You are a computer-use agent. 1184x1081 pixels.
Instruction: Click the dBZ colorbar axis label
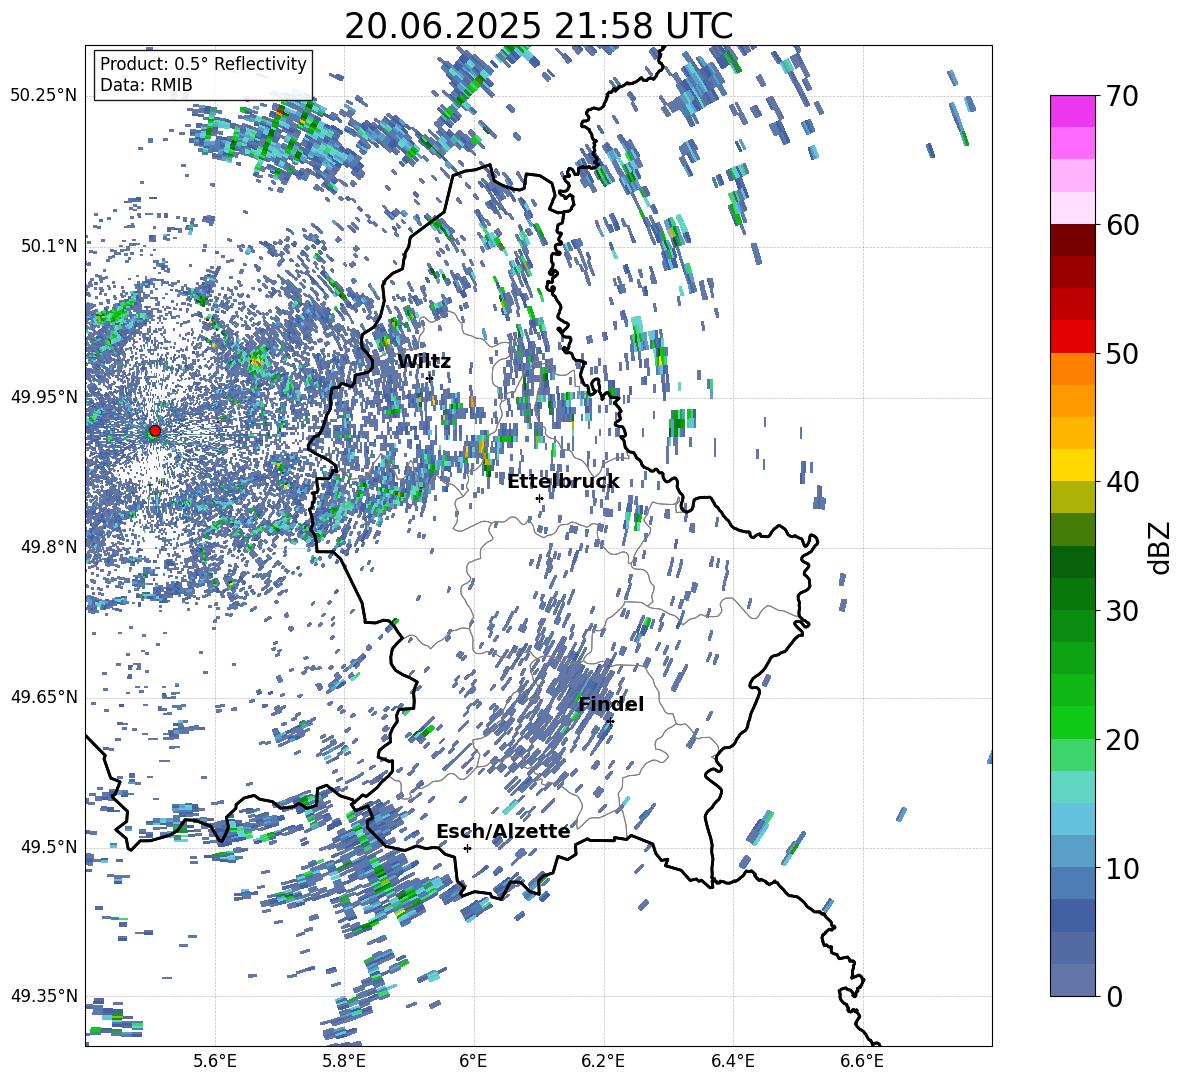click(1161, 547)
